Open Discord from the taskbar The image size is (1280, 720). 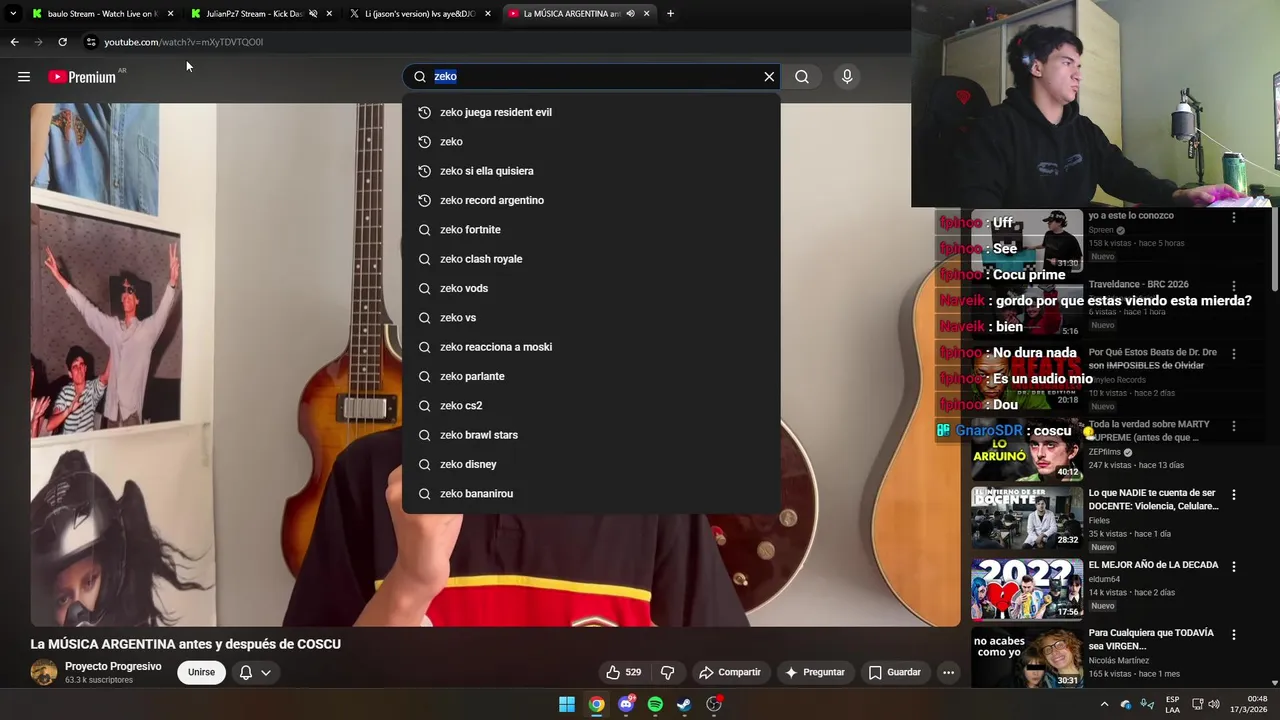tap(626, 704)
